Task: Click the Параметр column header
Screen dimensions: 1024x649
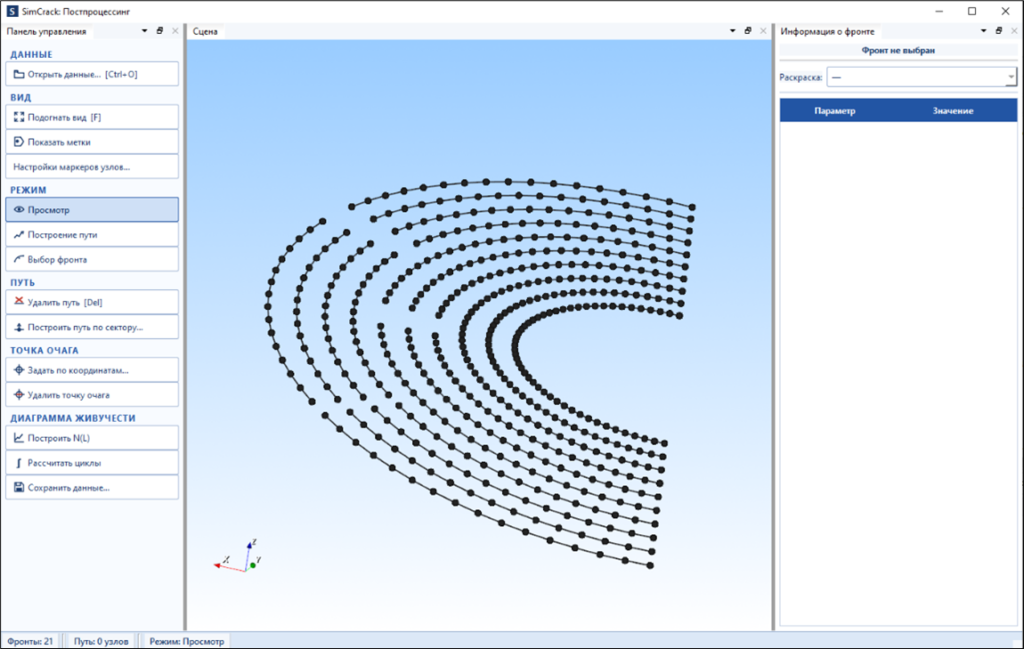Action: 834,110
